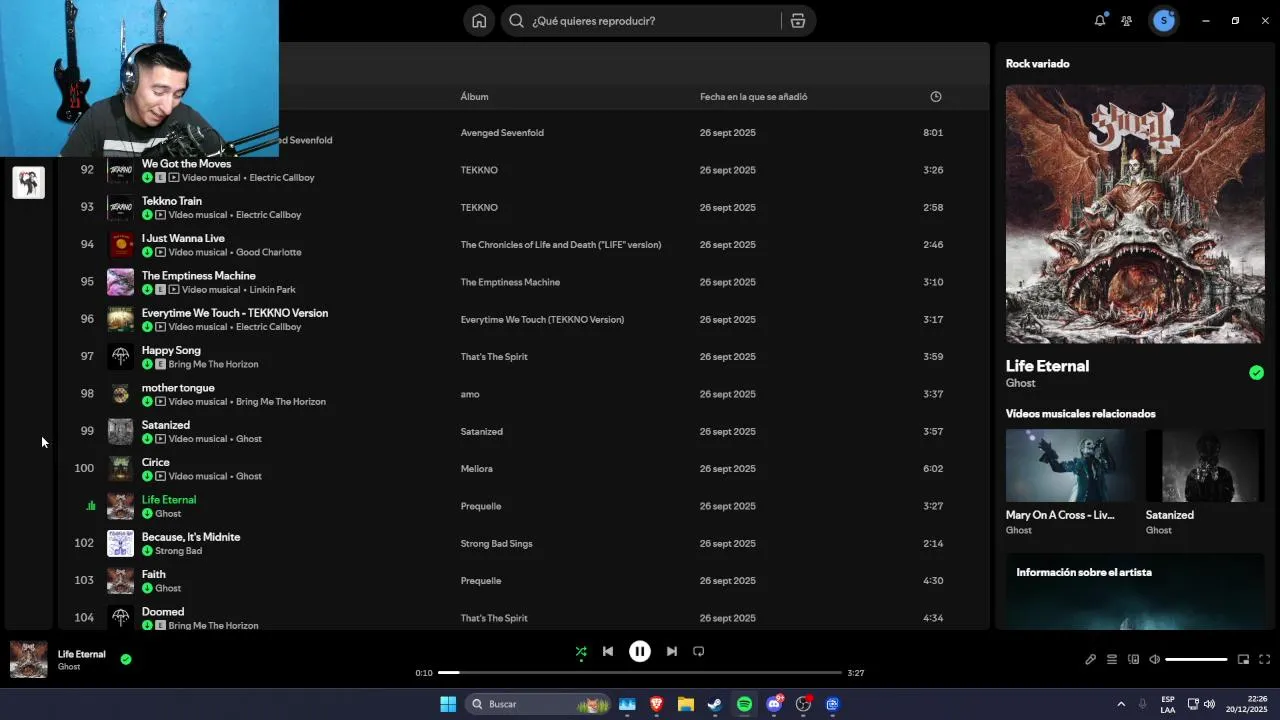Open the Browse icon in search bar
Screen dimensions: 1280x720
[797, 21]
